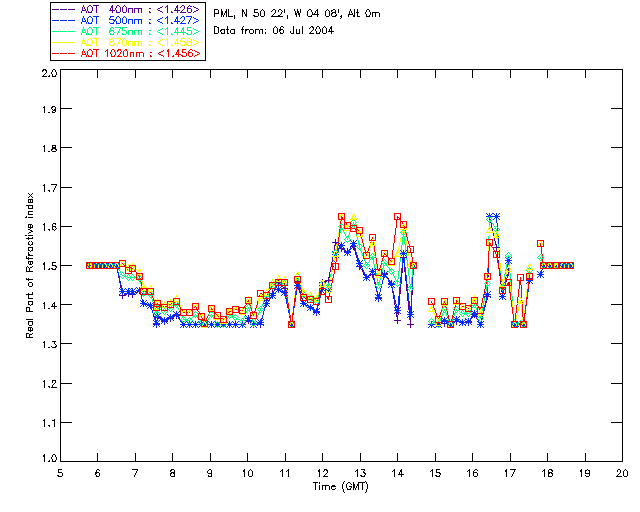Click the hour 14 label on time axis
Viewport: 640px width, 512px height.
pyautogui.click(x=398, y=473)
